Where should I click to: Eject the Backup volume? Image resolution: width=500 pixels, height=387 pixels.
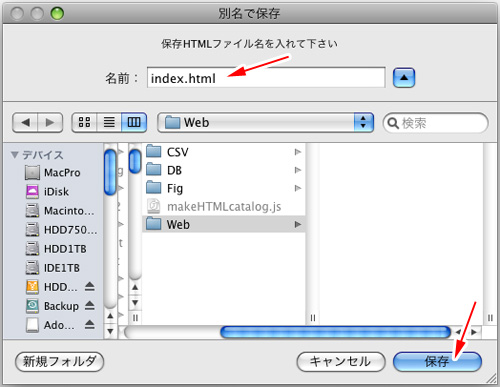pos(89,305)
